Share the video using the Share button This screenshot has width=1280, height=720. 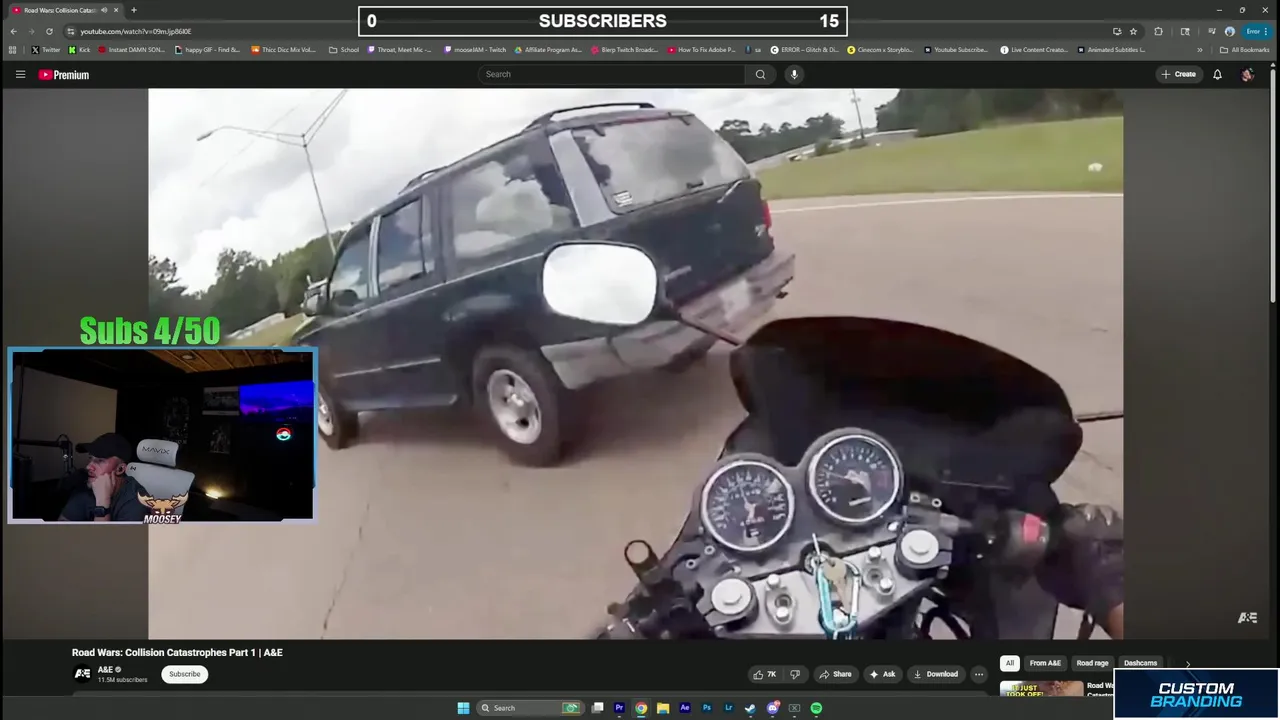click(x=835, y=674)
